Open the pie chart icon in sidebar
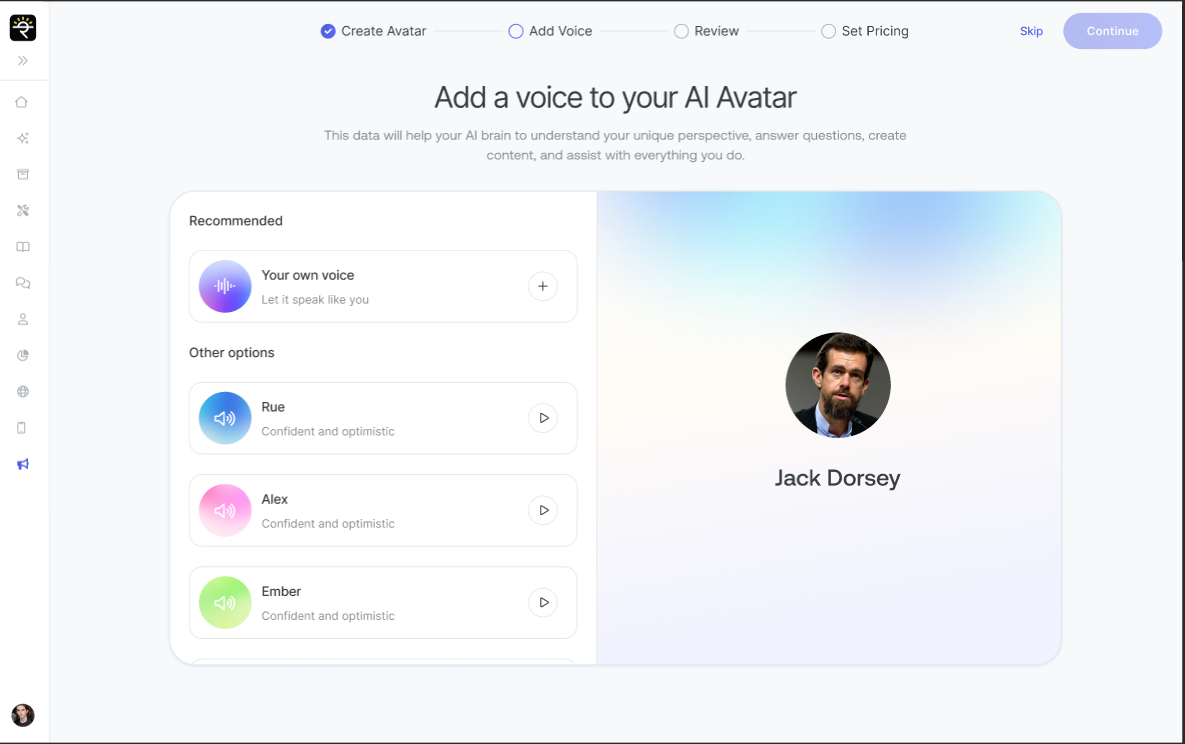The image size is (1185, 744). [23, 355]
